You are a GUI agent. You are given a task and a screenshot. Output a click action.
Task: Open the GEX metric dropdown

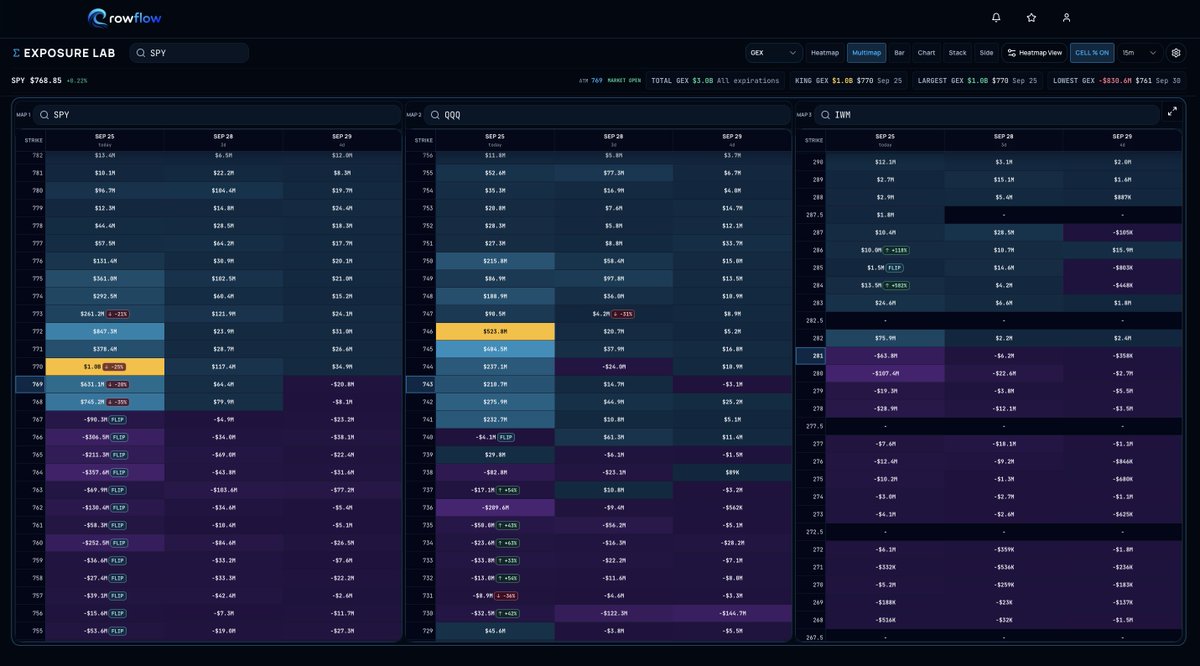pos(774,53)
